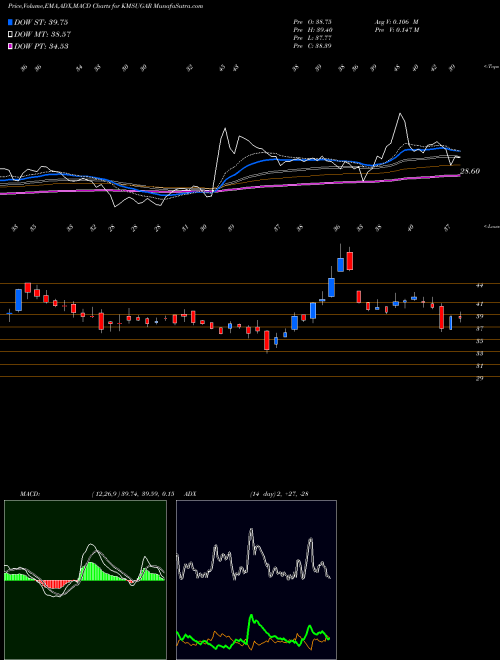The width and height of the screenshot is (500, 660).
Task: Click the Pre V: 0.147 M volume text
Action: pos(396,30)
